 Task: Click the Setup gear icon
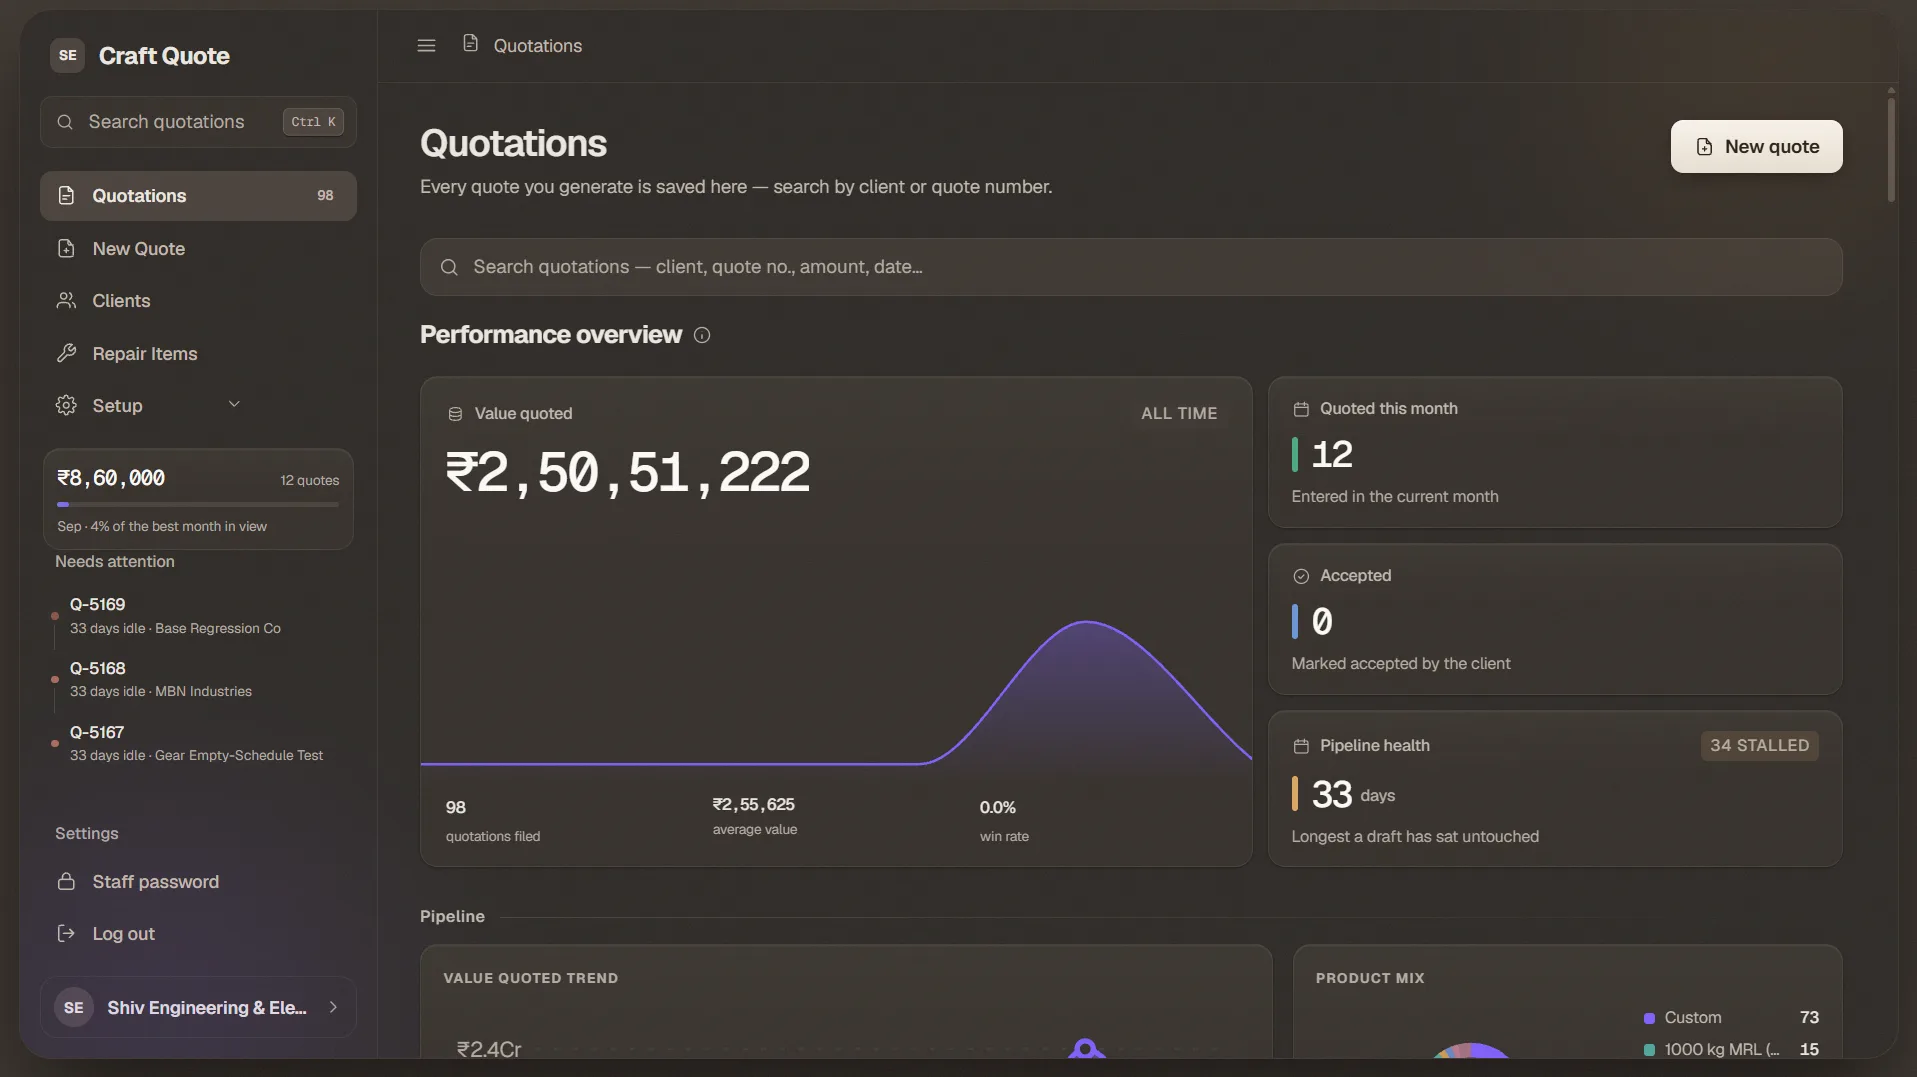pos(66,405)
